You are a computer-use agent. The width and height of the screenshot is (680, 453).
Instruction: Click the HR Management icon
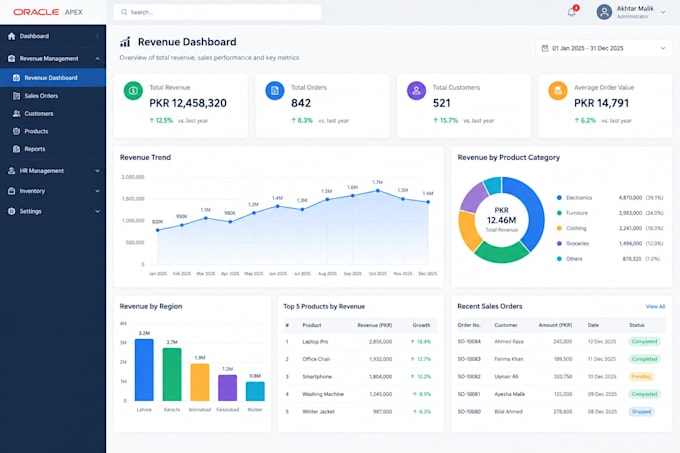(x=12, y=171)
